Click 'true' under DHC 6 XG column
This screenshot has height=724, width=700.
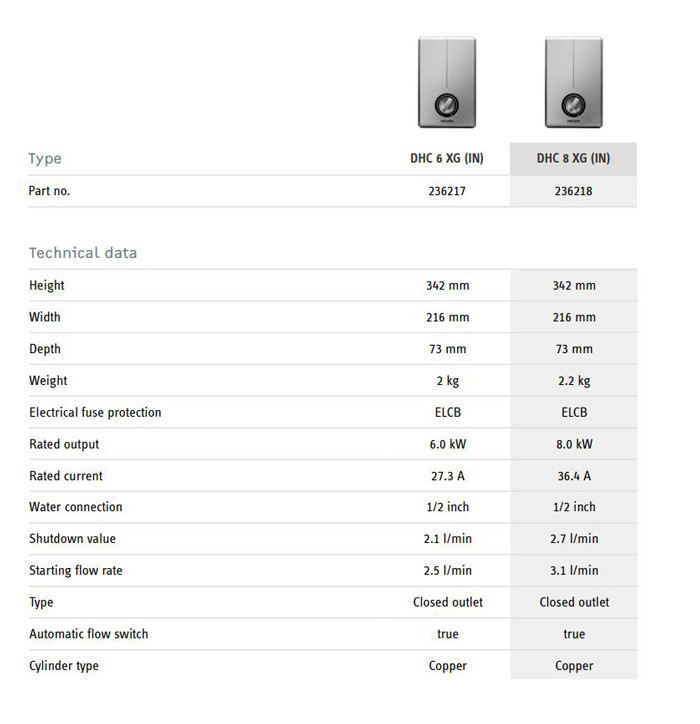click(x=448, y=634)
